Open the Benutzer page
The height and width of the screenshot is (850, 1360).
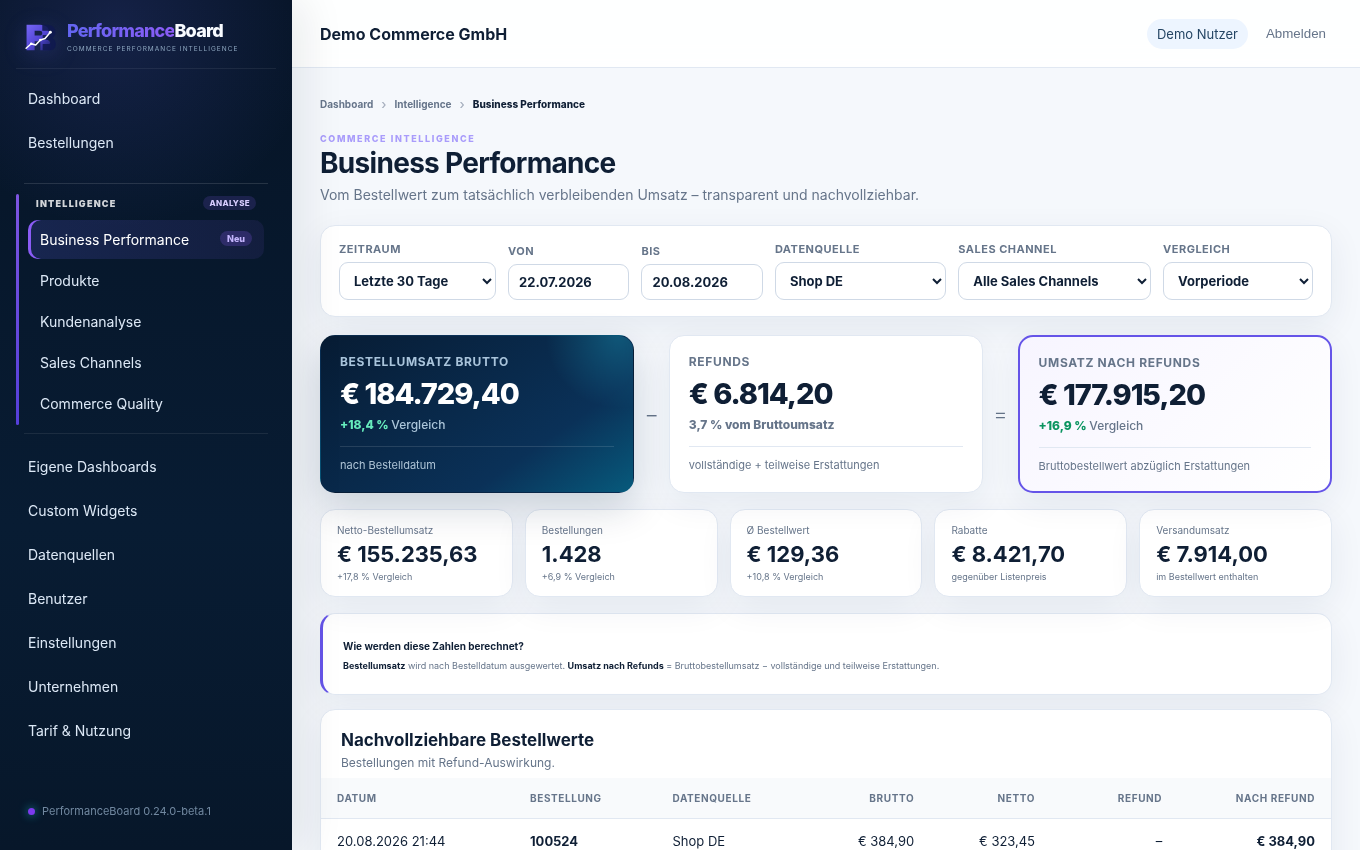pyautogui.click(x=146, y=599)
